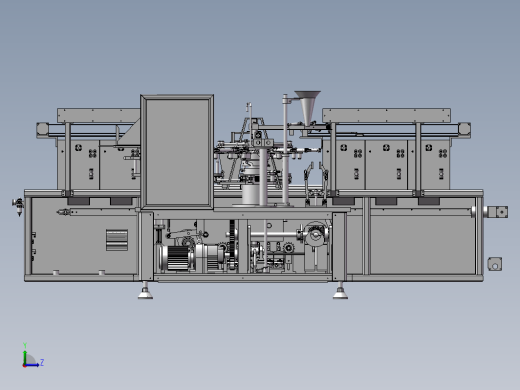Select the large upright cabinet door panel

177,152
